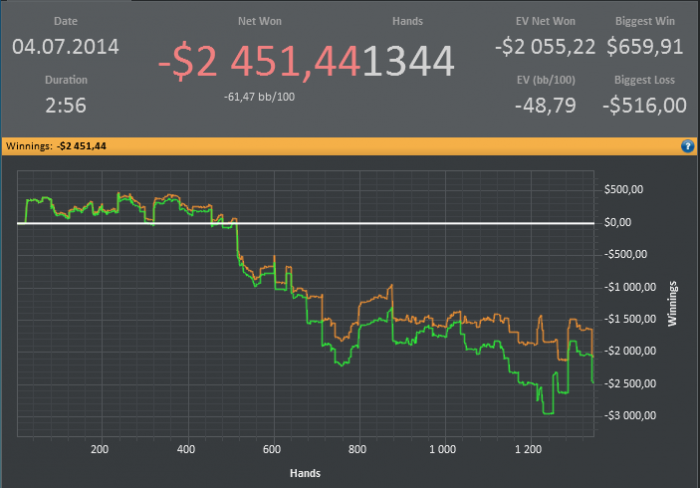This screenshot has width=700, height=488.
Task: Click the blue help question mark icon
Action: [687, 146]
